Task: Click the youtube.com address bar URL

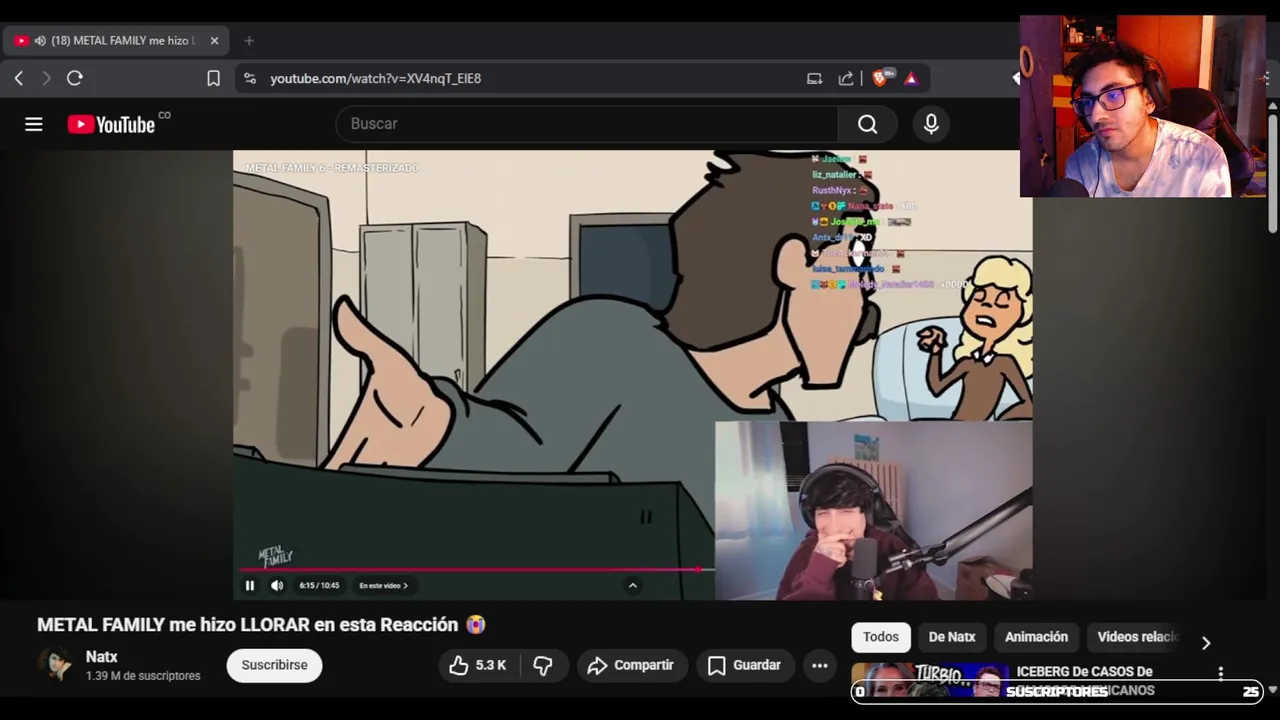Action: [375, 78]
